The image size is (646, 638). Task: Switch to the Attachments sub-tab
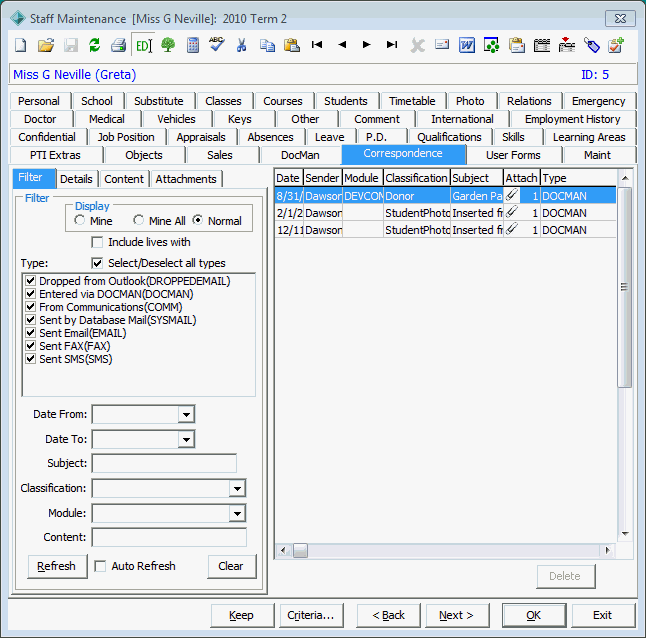(186, 179)
